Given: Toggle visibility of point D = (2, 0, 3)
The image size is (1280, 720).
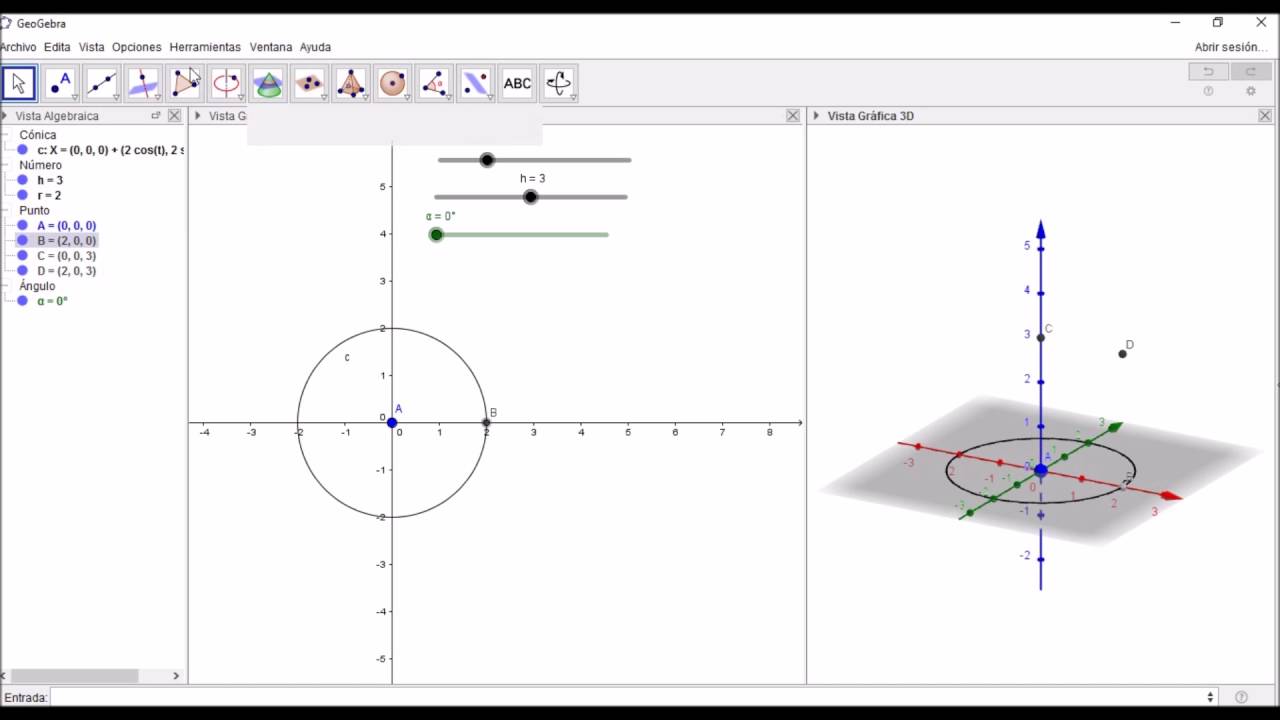Looking at the screenshot, I should (x=22, y=271).
